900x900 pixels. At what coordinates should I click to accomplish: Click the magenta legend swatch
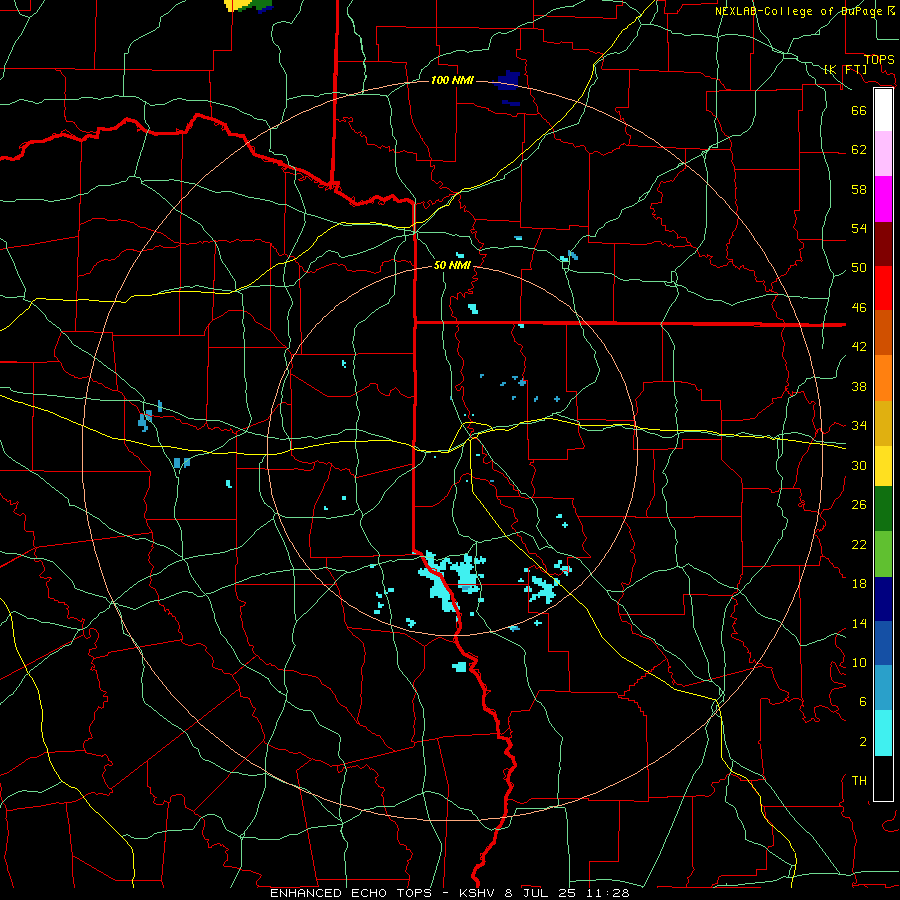click(883, 199)
